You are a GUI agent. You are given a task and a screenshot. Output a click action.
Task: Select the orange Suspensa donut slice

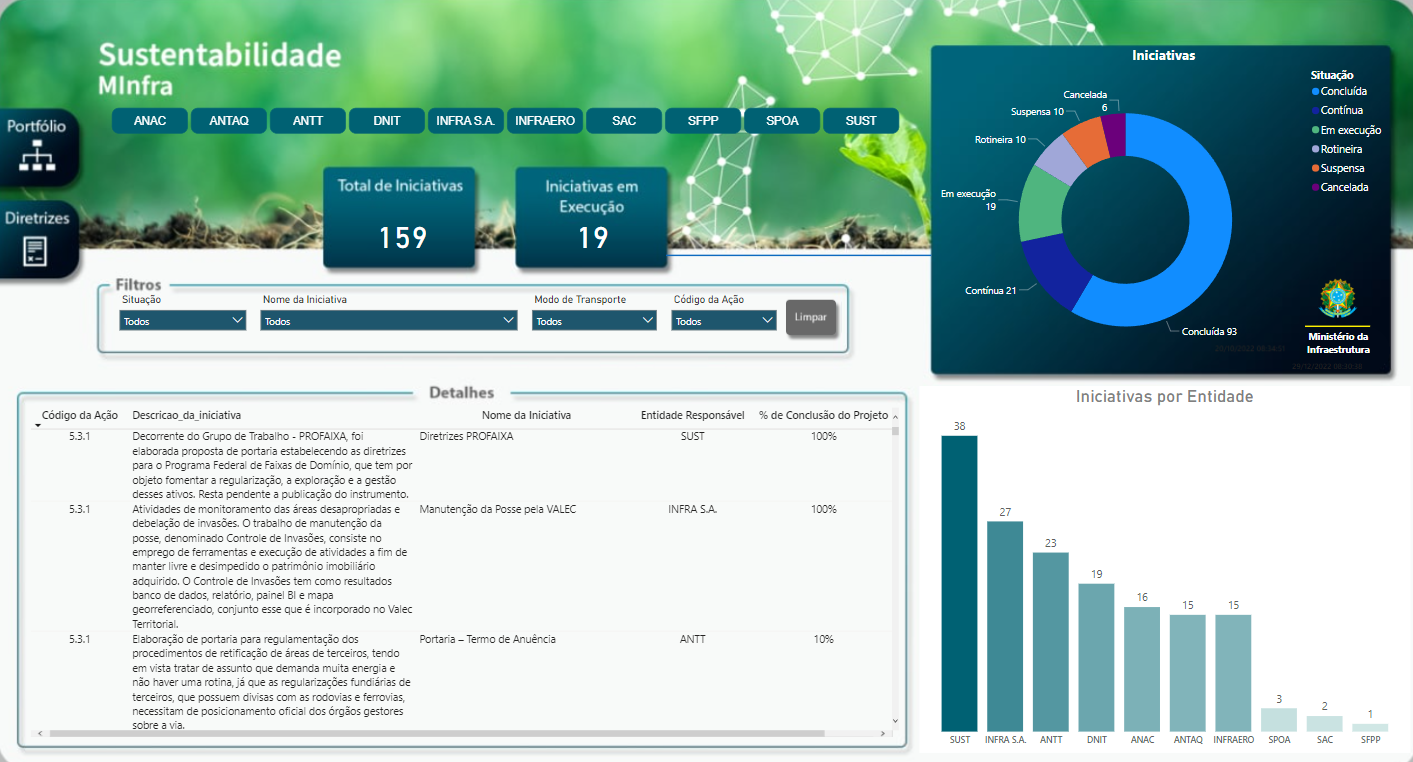point(1081,139)
